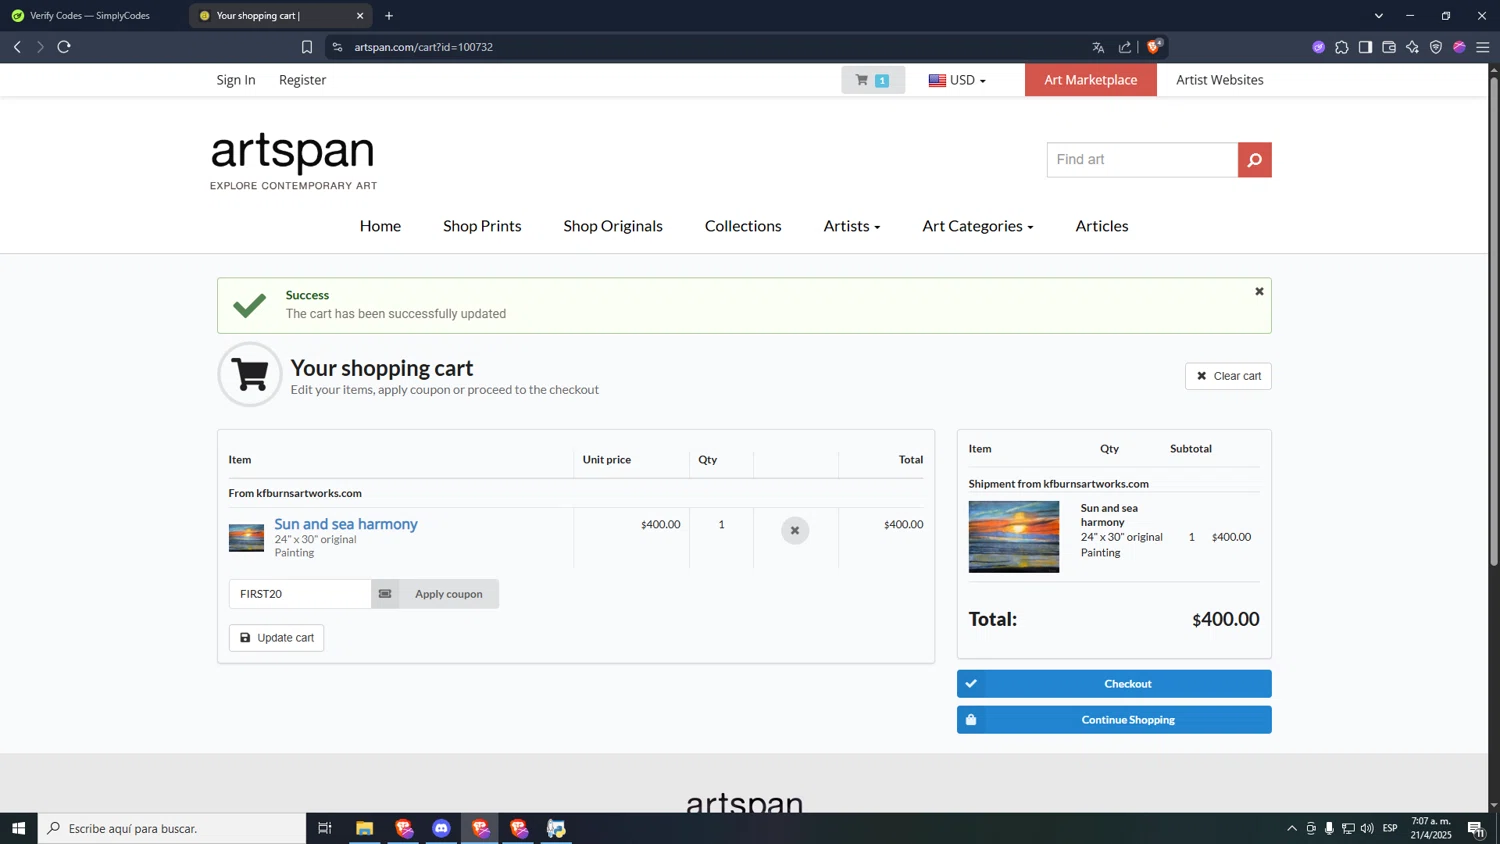
Task: Open the Windows Start menu
Action: (18, 828)
